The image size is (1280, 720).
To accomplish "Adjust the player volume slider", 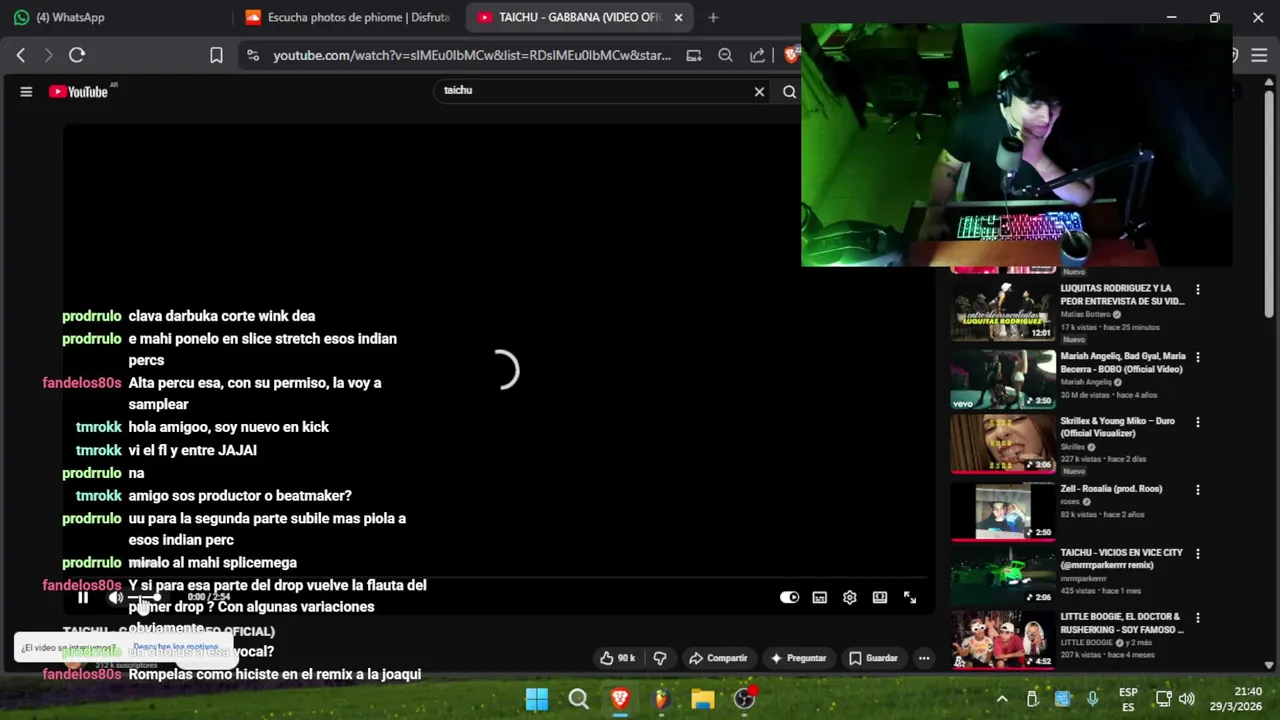I will point(146,598).
